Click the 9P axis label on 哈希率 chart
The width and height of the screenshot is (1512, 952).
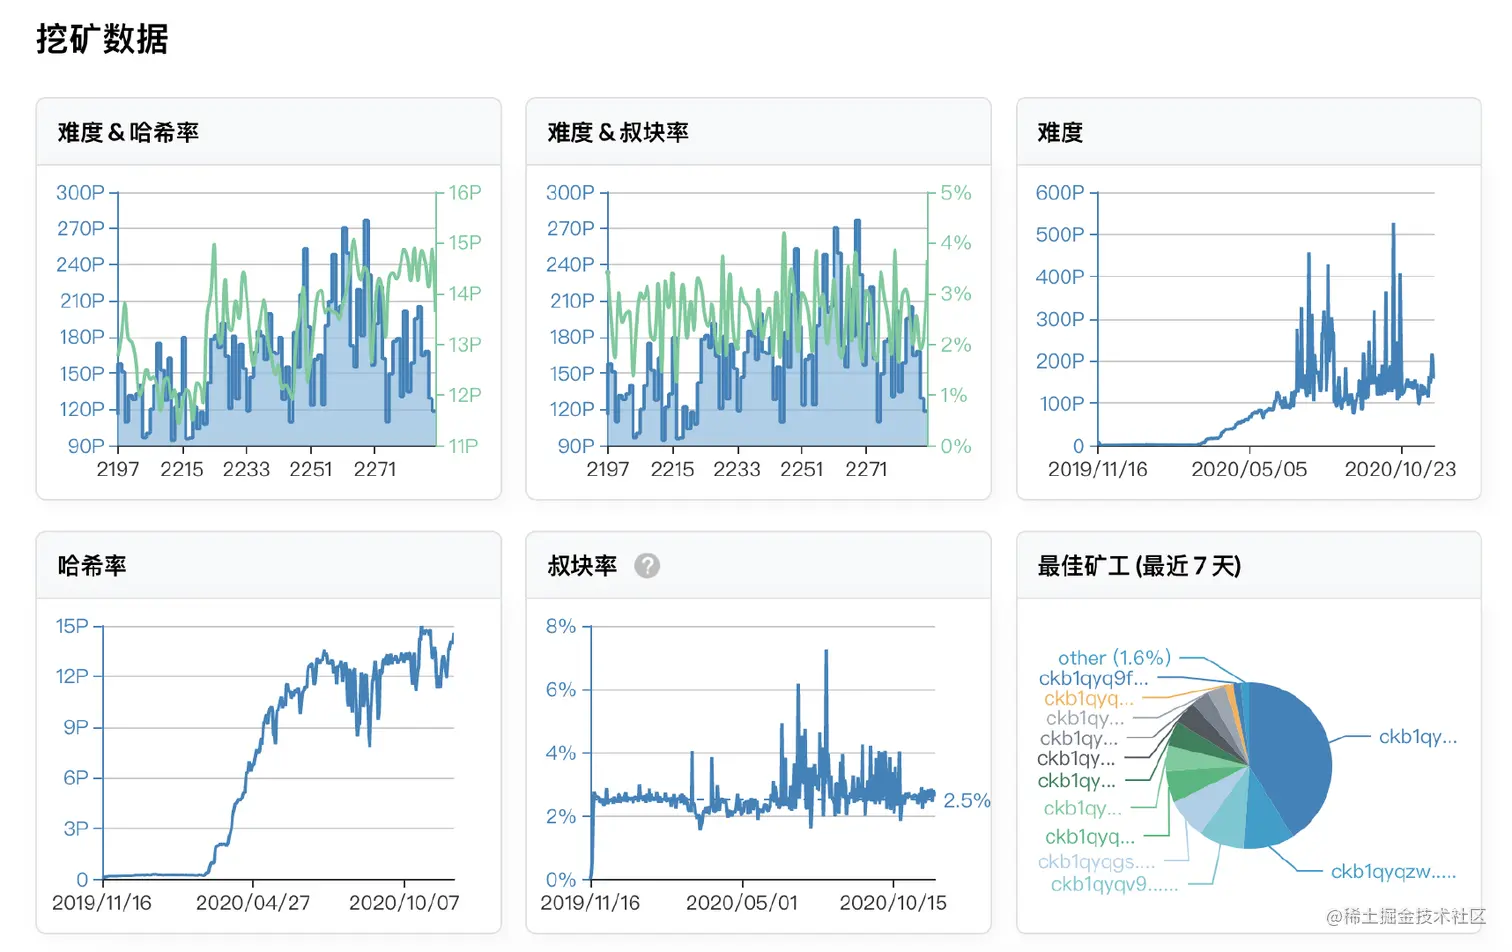tap(76, 728)
